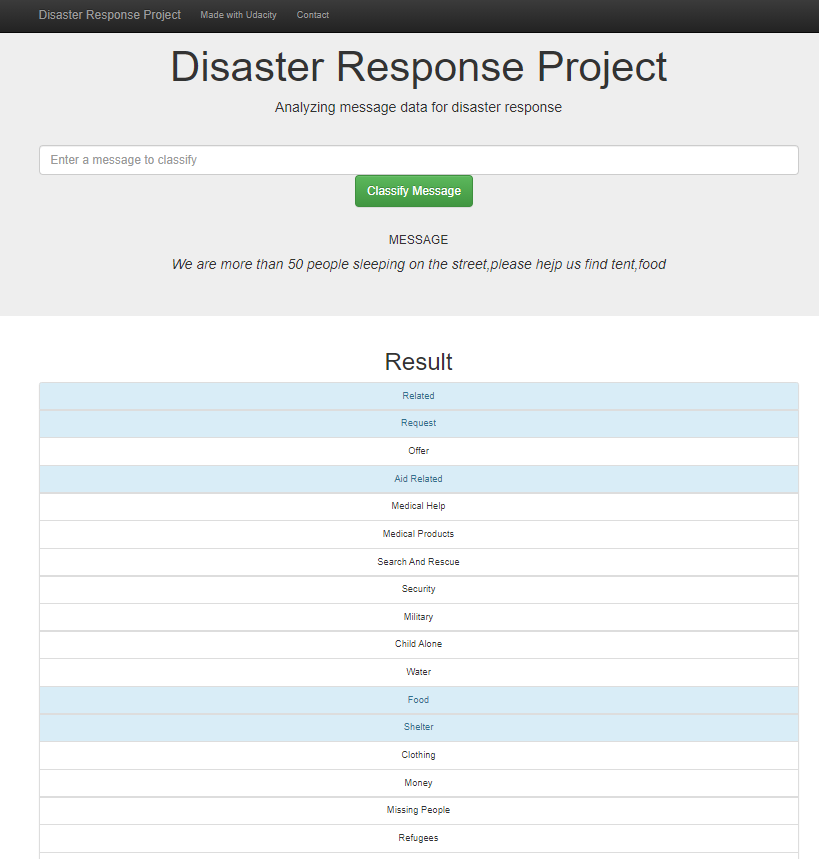Select the highlighted Shelter result row

point(419,728)
